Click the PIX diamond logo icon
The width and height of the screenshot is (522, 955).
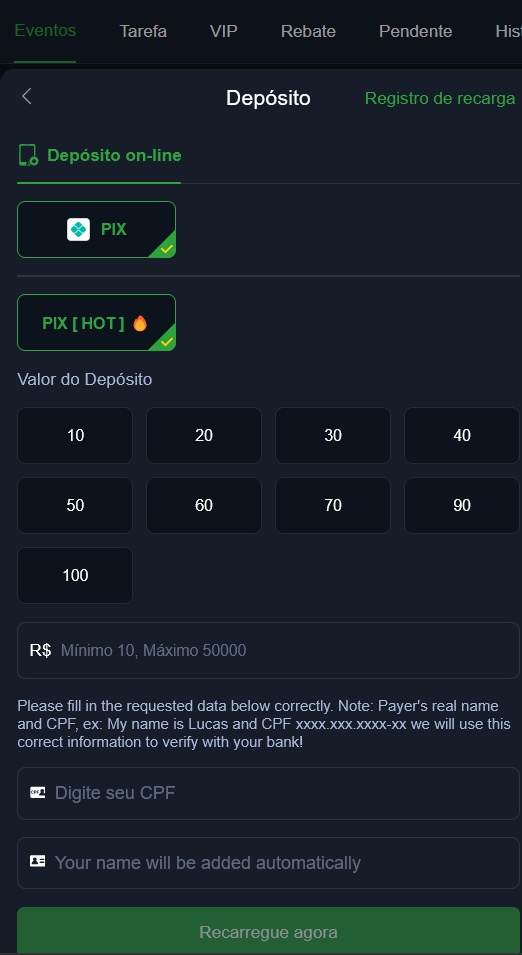coord(79,230)
